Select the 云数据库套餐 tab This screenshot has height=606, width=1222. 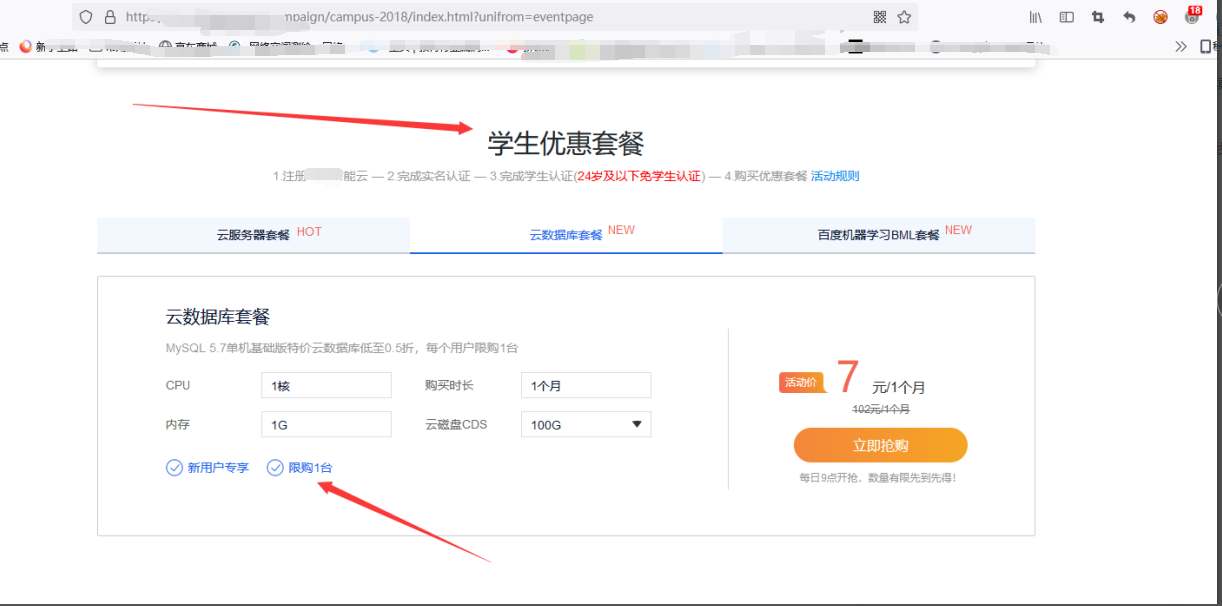click(566, 235)
